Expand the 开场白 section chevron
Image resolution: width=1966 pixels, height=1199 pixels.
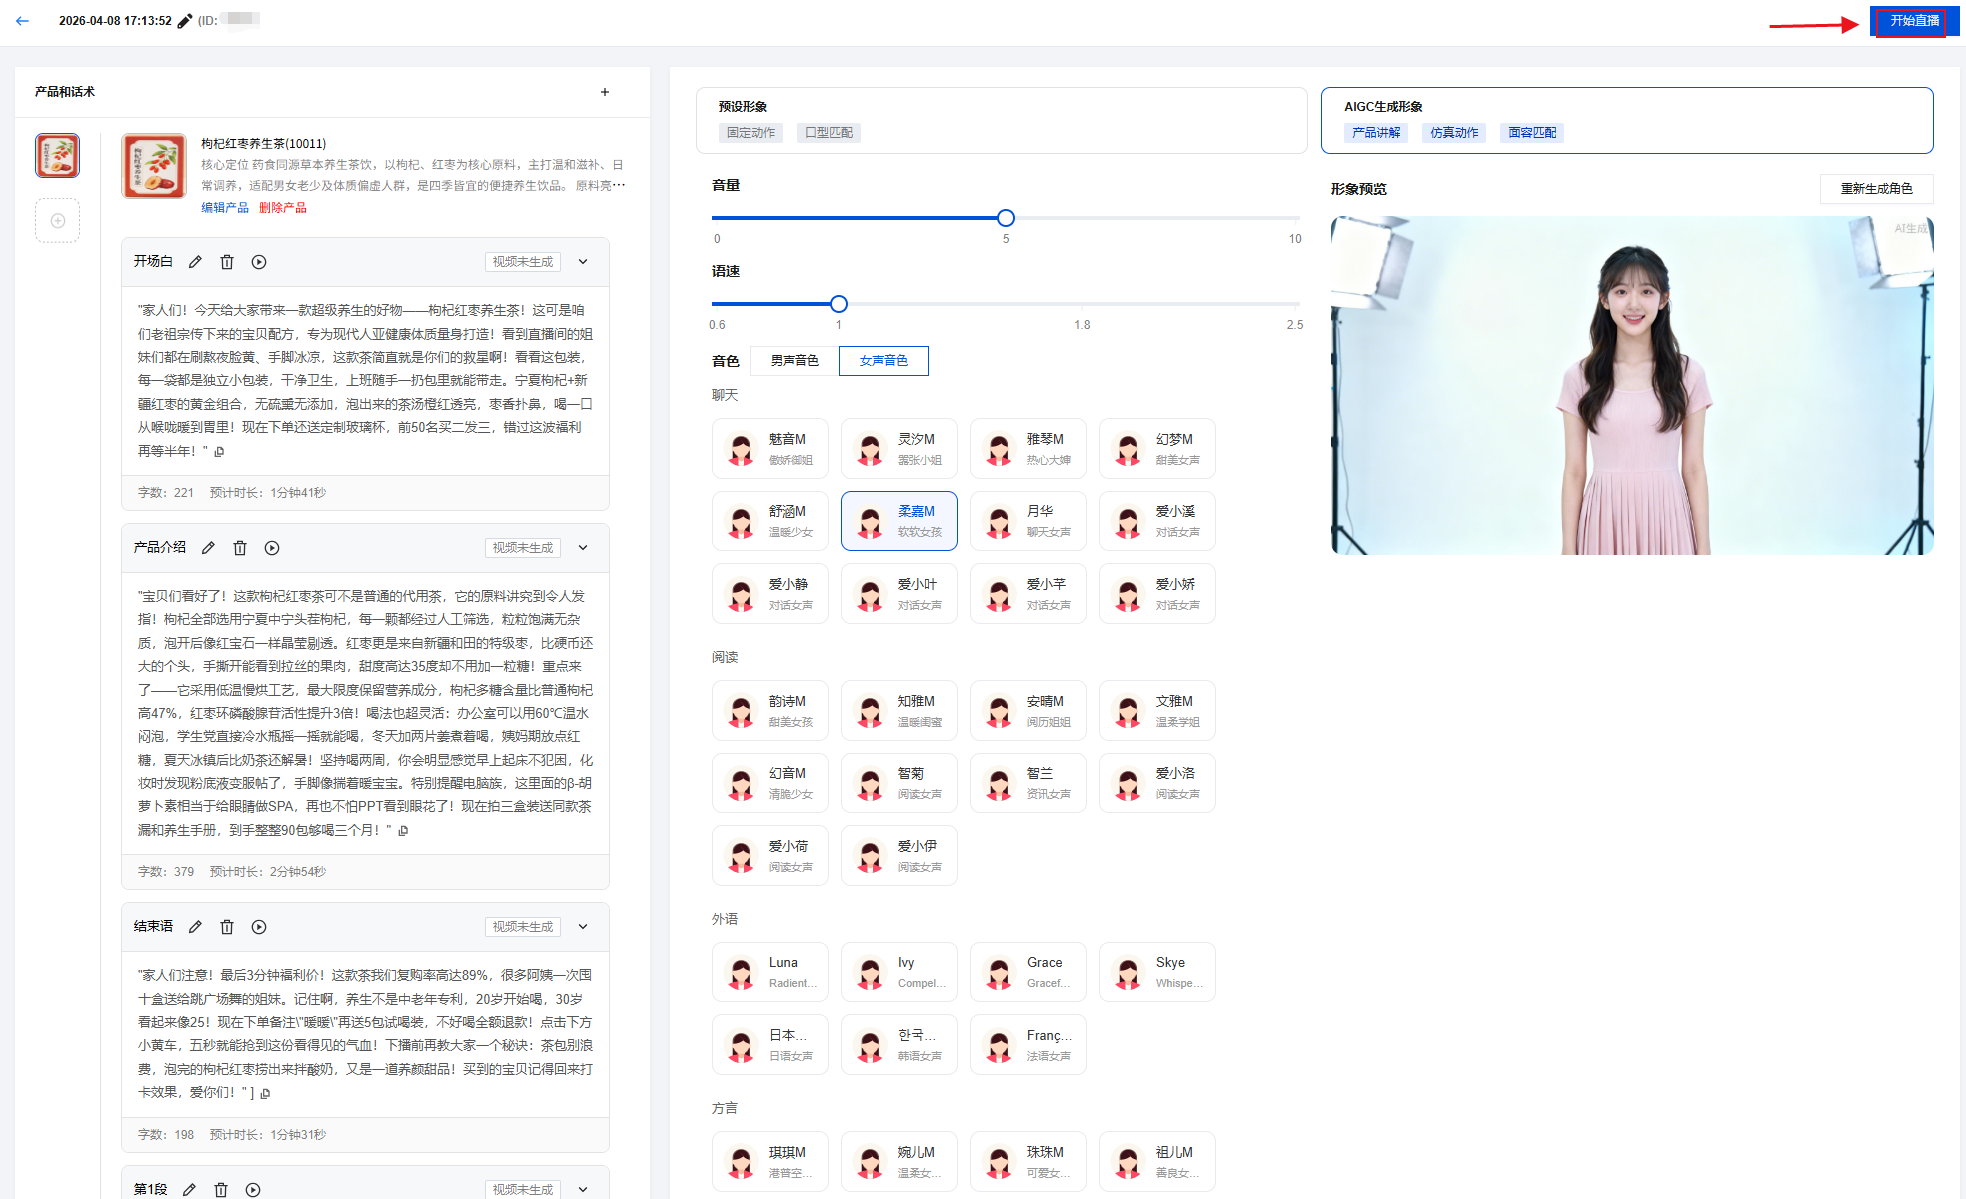point(583,262)
